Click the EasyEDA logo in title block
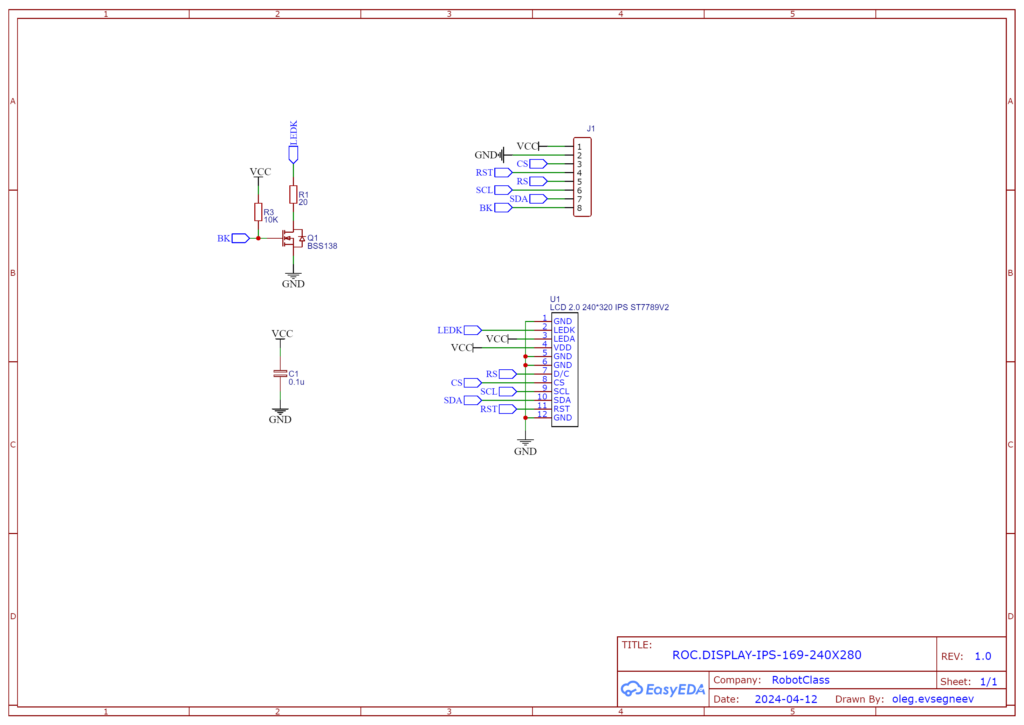Screen dimensions: 1024x725 (663, 689)
